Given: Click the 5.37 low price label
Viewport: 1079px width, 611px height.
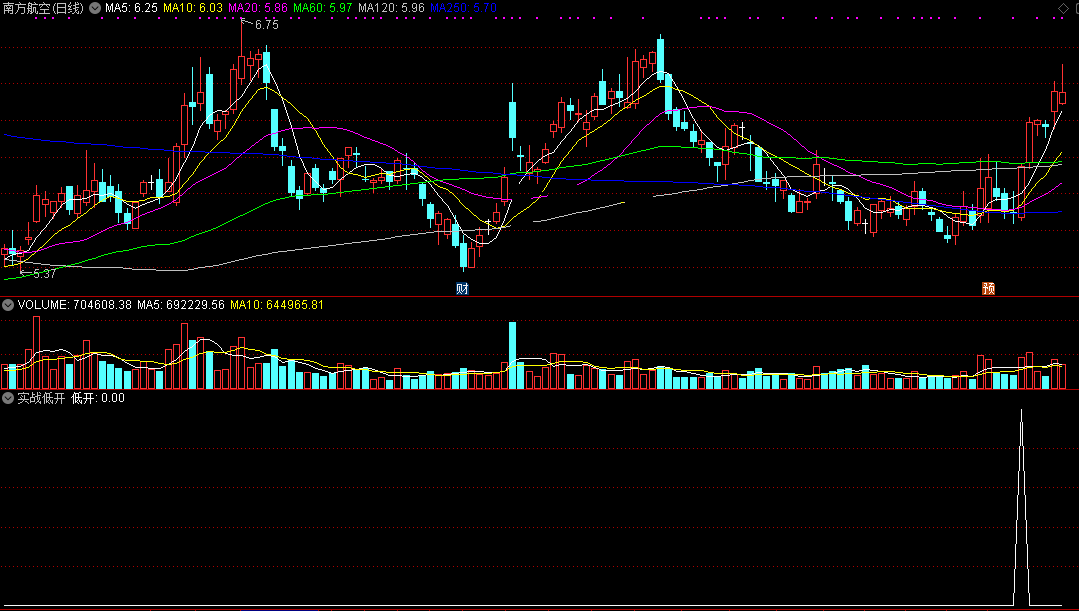Looking at the screenshot, I should coord(44,274).
